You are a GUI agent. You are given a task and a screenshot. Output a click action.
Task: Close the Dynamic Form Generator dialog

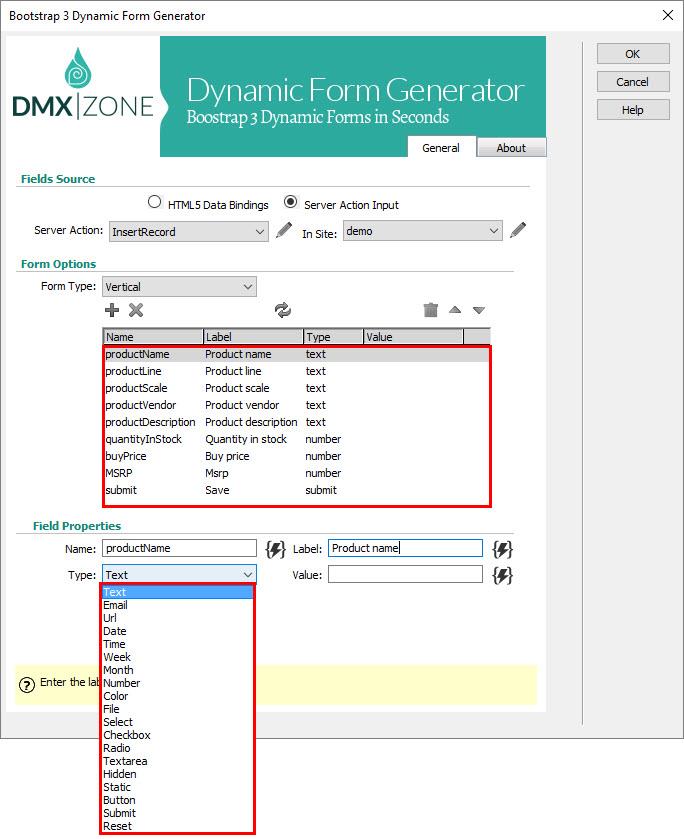click(x=668, y=15)
